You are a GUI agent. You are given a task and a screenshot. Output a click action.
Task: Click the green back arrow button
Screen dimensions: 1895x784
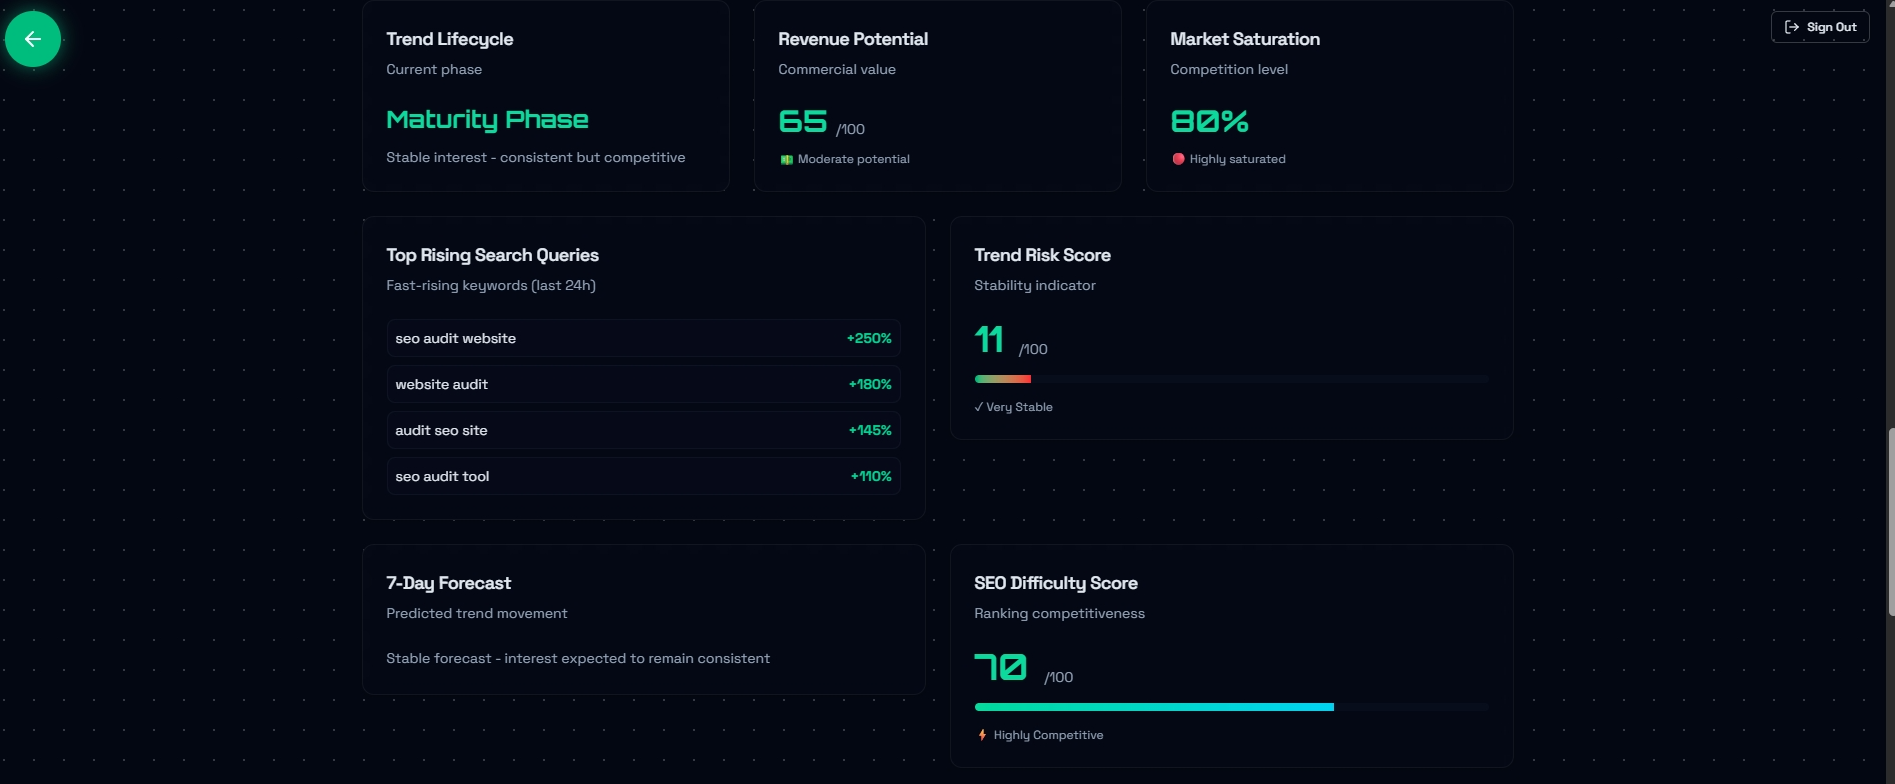click(33, 39)
